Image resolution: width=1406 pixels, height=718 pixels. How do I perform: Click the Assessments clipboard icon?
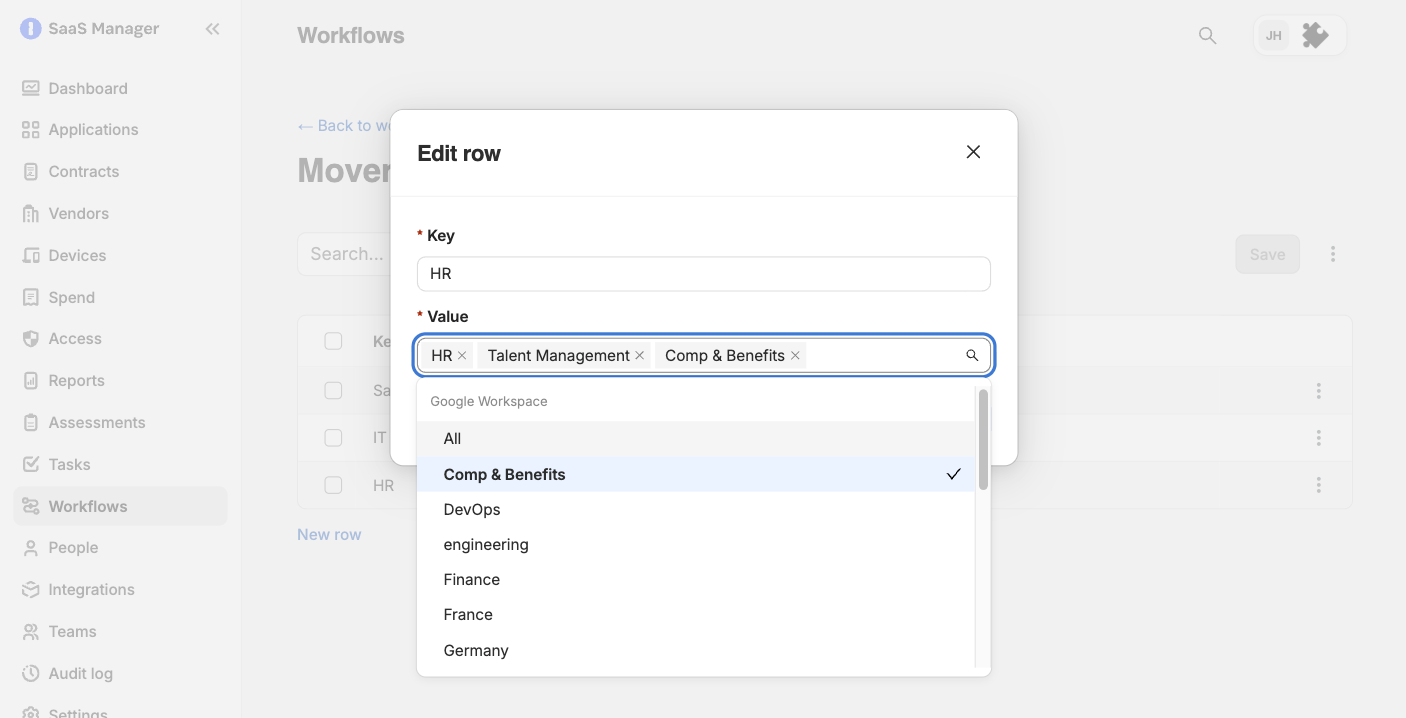point(31,423)
